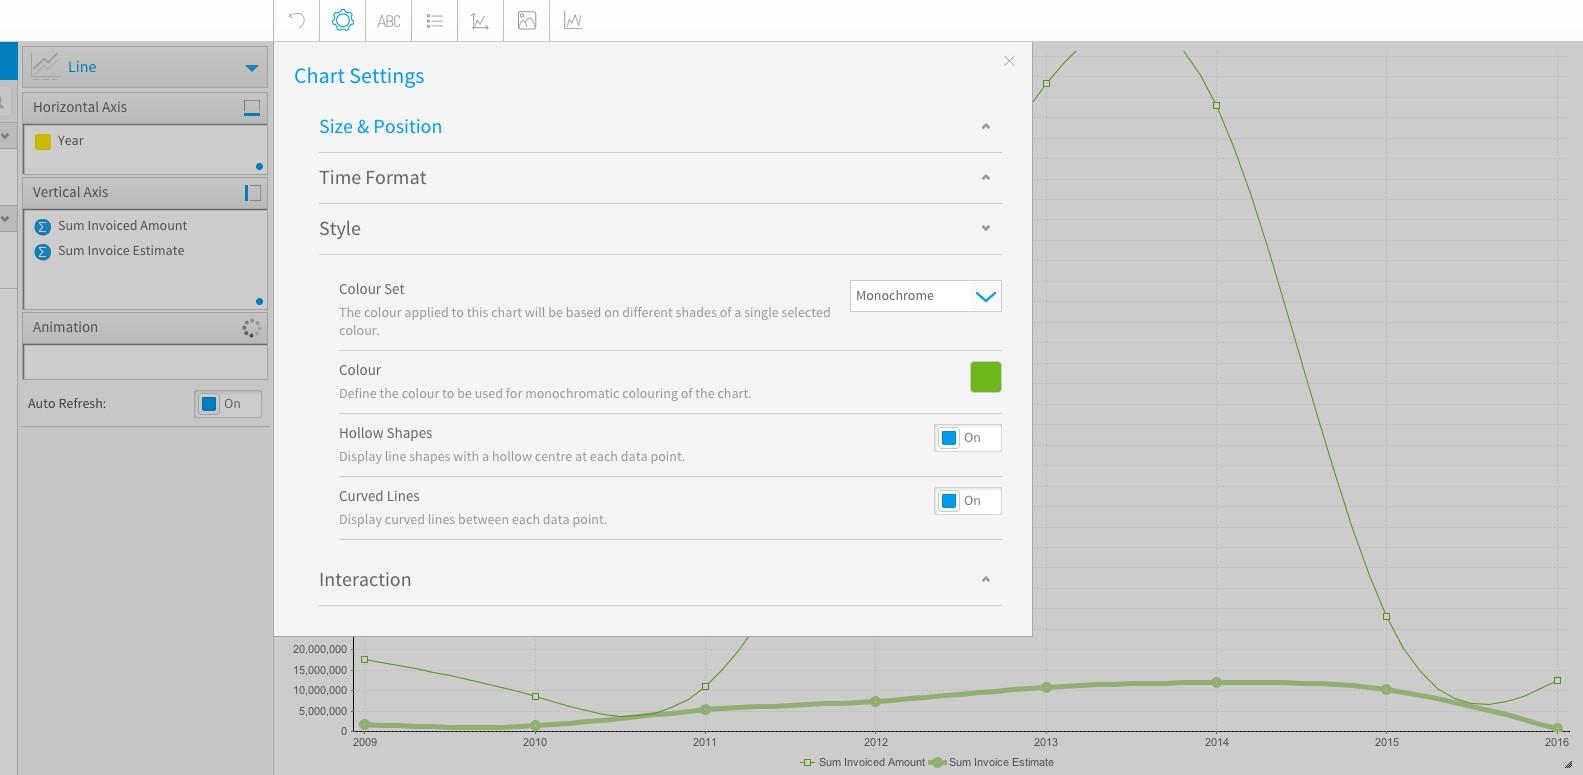
Task: Click the Hollow Shapes label
Action: click(x=385, y=433)
